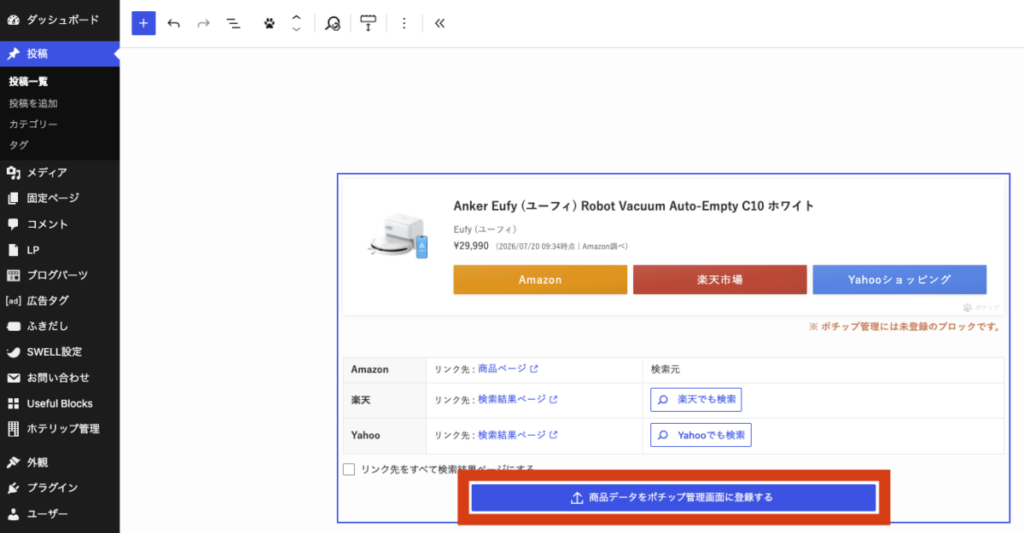Screen dimensions: 1024x533
Task: Click the ¥29,990 price text
Action: click(x=471, y=246)
